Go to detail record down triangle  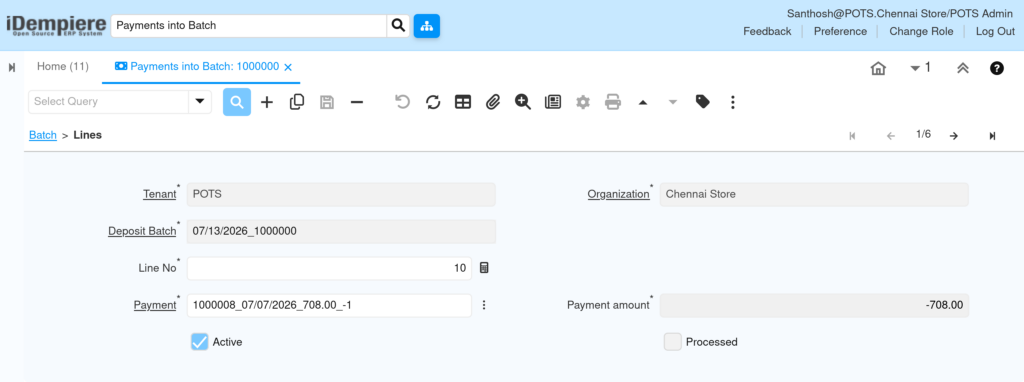(673, 103)
